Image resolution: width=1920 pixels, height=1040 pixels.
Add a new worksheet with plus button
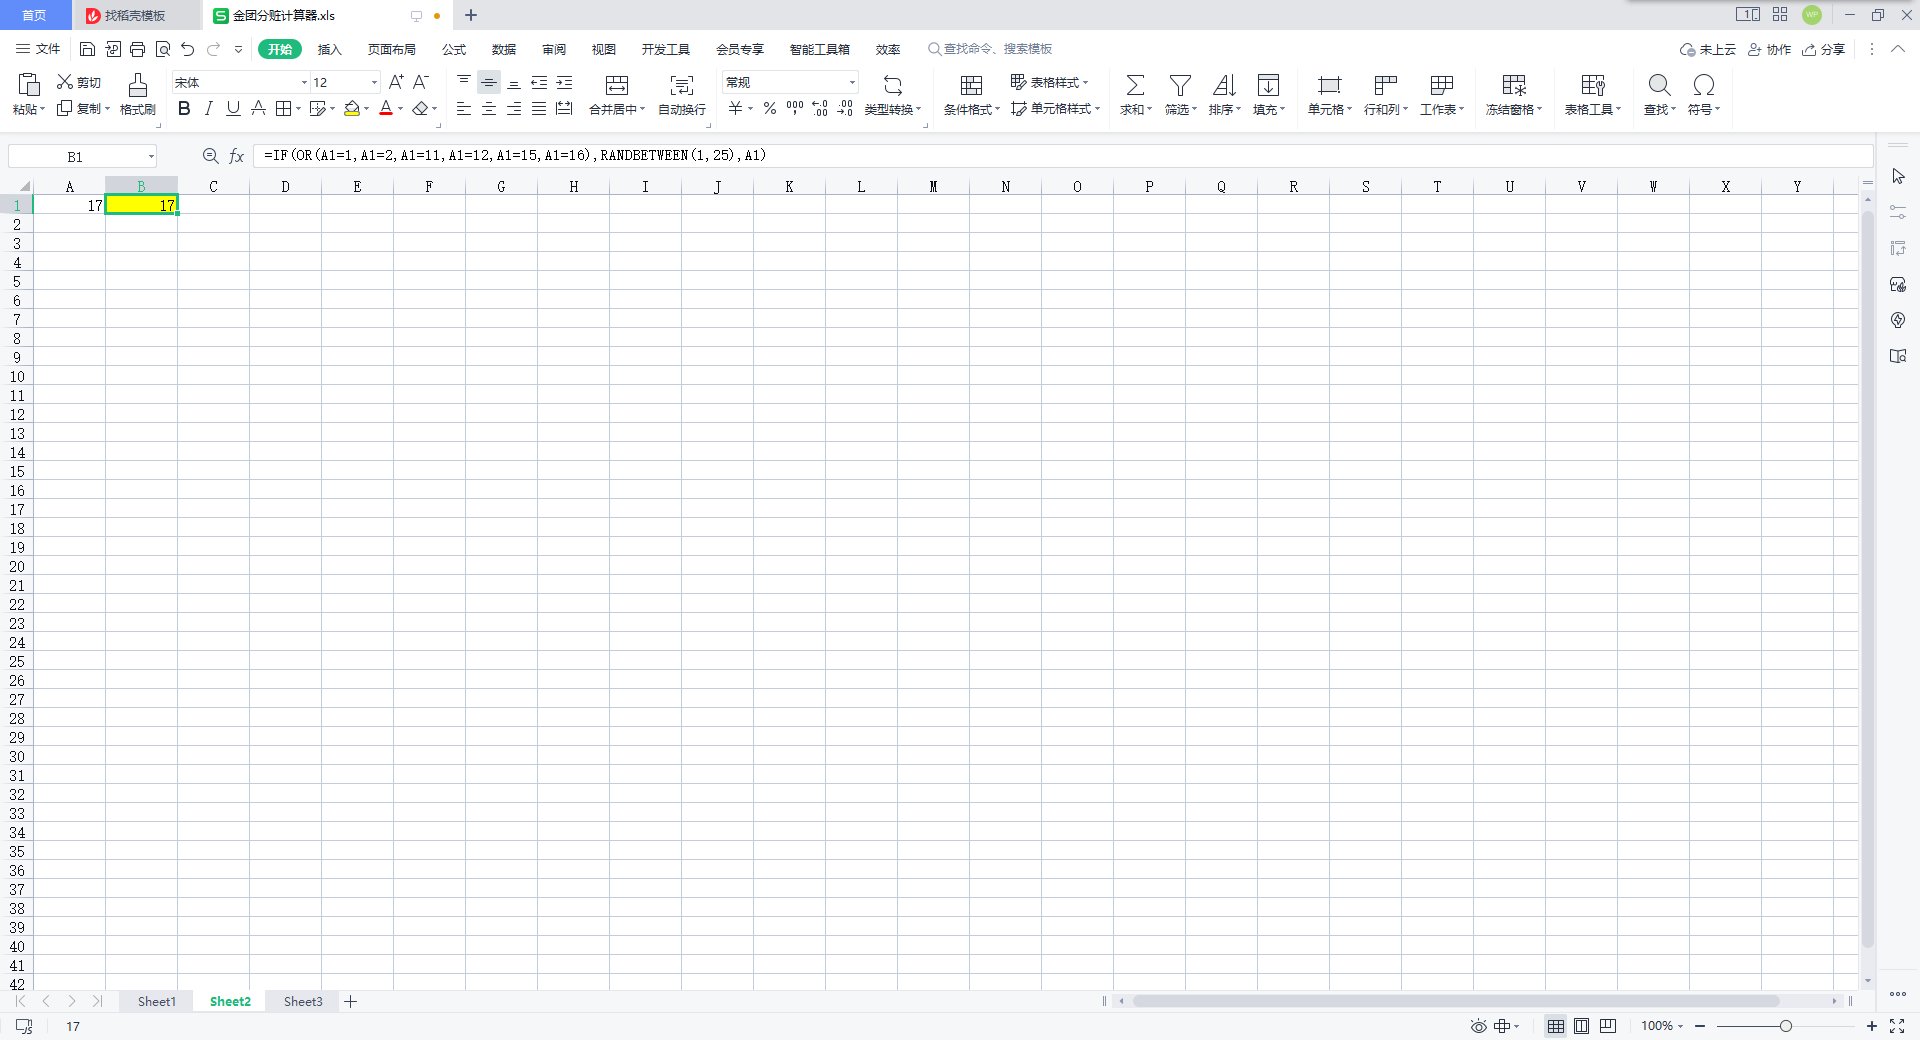(x=351, y=1001)
